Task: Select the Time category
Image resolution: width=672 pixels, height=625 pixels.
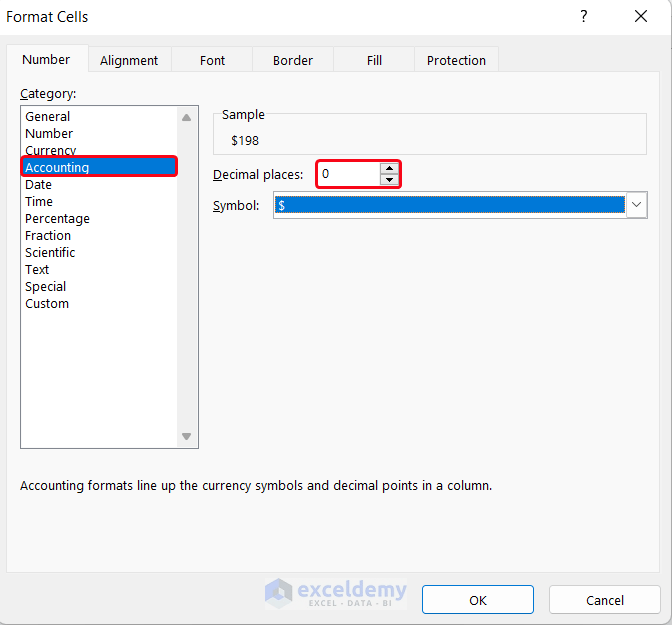Action: coord(99,201)
